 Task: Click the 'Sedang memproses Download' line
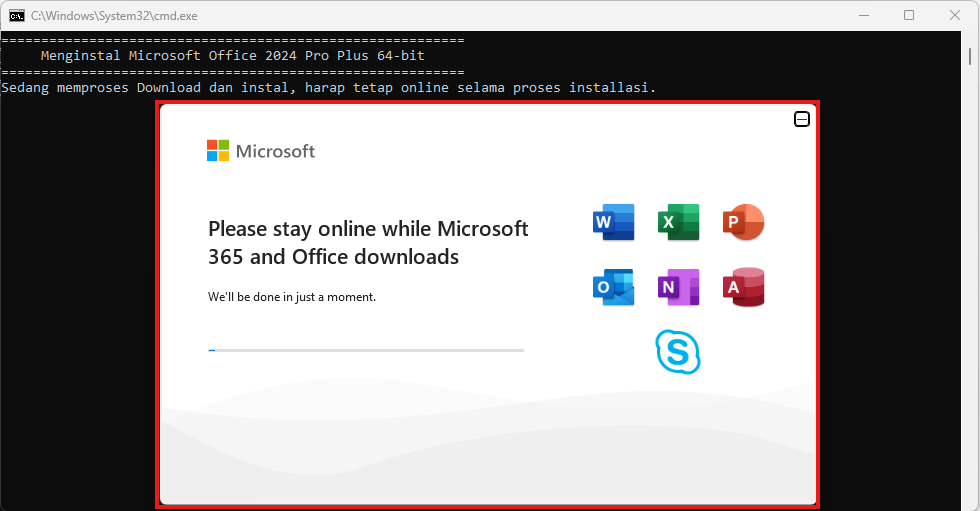(329, 87)
